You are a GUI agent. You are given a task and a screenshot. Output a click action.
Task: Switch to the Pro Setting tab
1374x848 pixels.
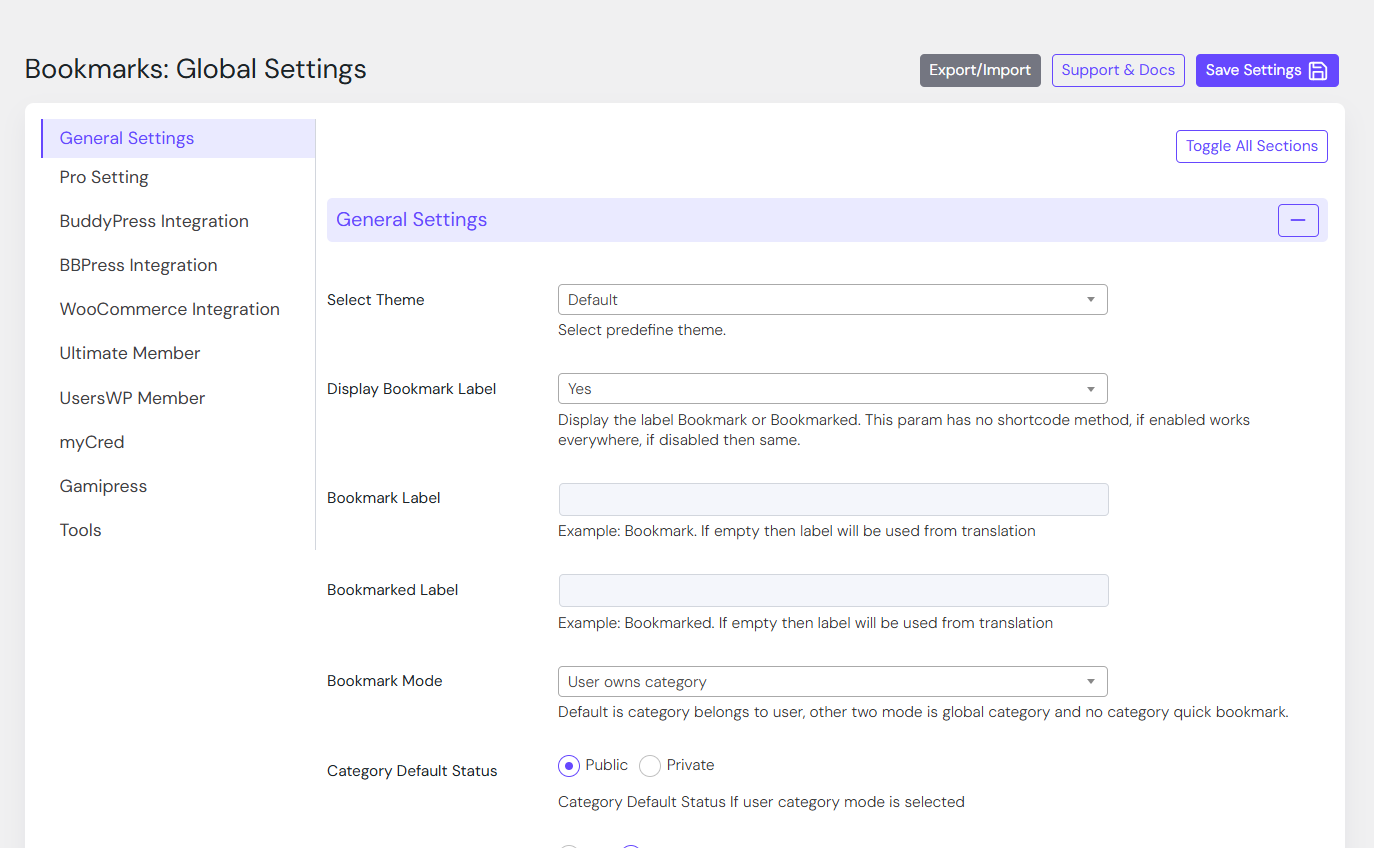click(x=104, y=177)
